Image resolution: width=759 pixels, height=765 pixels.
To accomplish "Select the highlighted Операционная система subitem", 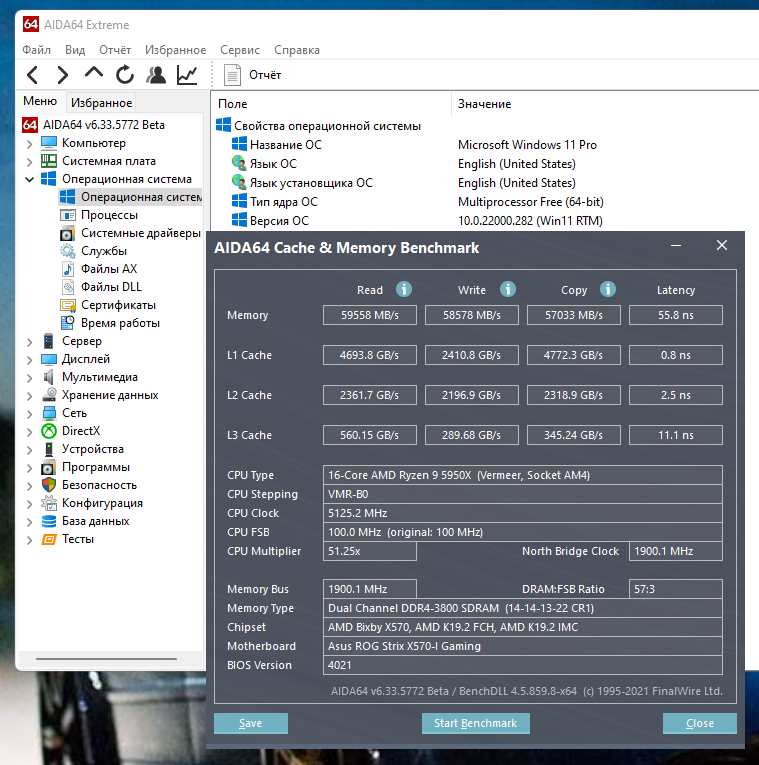I will 131,197.
